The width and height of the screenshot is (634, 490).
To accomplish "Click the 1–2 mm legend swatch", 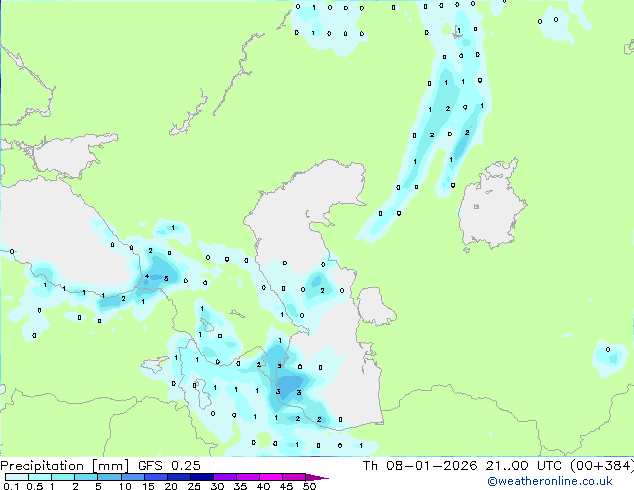I will pos(63,477).
